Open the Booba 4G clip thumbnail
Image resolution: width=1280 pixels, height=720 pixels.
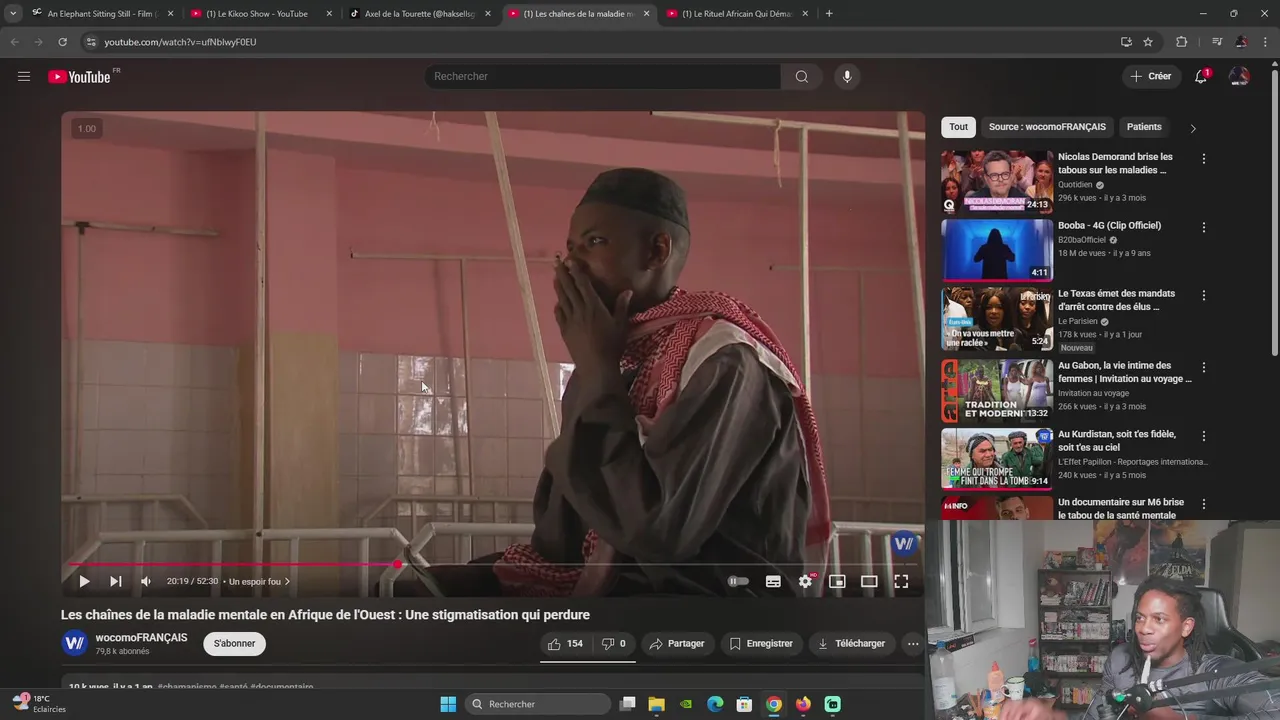(997, 250)
